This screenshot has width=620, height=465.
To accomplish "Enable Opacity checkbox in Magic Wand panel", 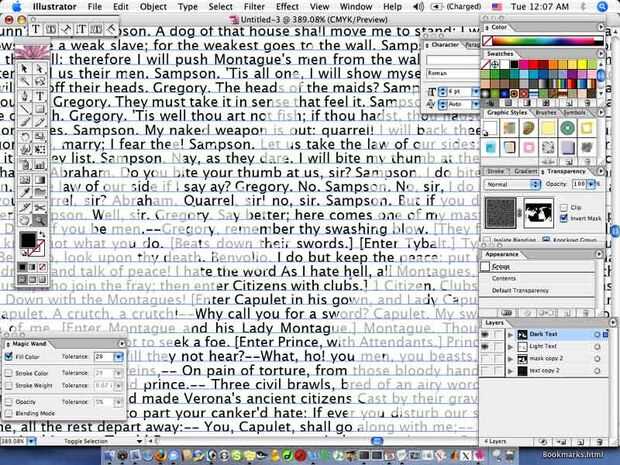I will 9,402.
